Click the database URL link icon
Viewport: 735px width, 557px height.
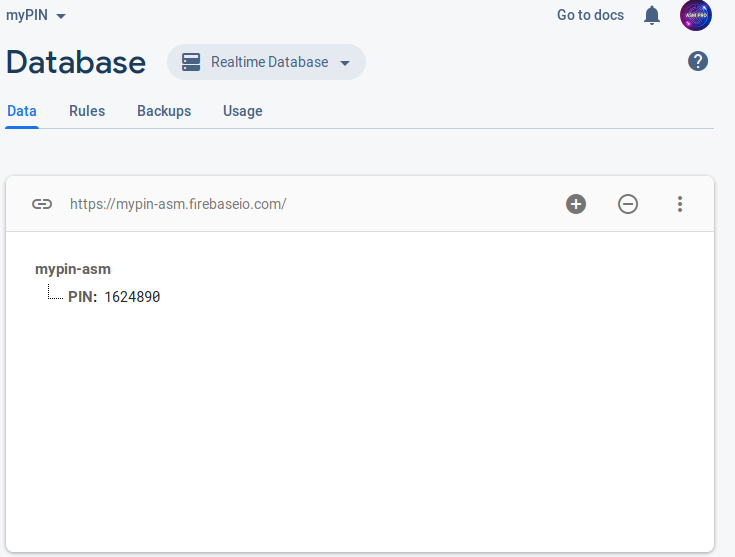(x=42, y=204)
